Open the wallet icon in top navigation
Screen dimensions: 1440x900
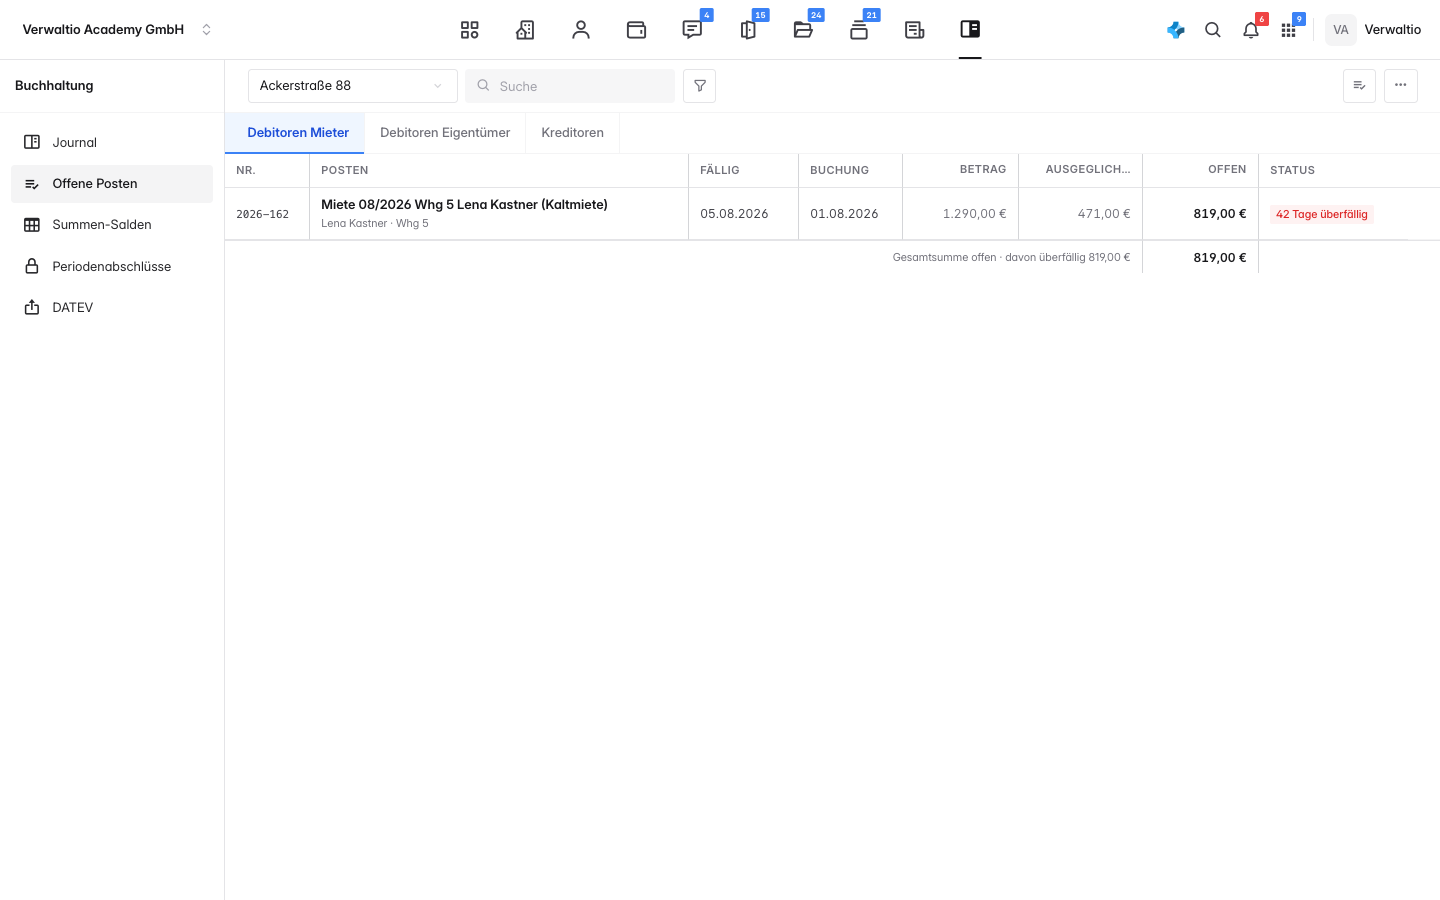point(636,30)
